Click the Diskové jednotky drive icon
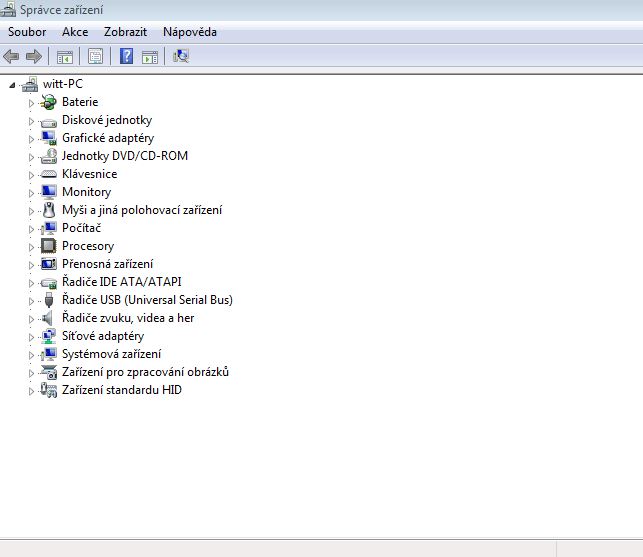 tap(49, 122)
